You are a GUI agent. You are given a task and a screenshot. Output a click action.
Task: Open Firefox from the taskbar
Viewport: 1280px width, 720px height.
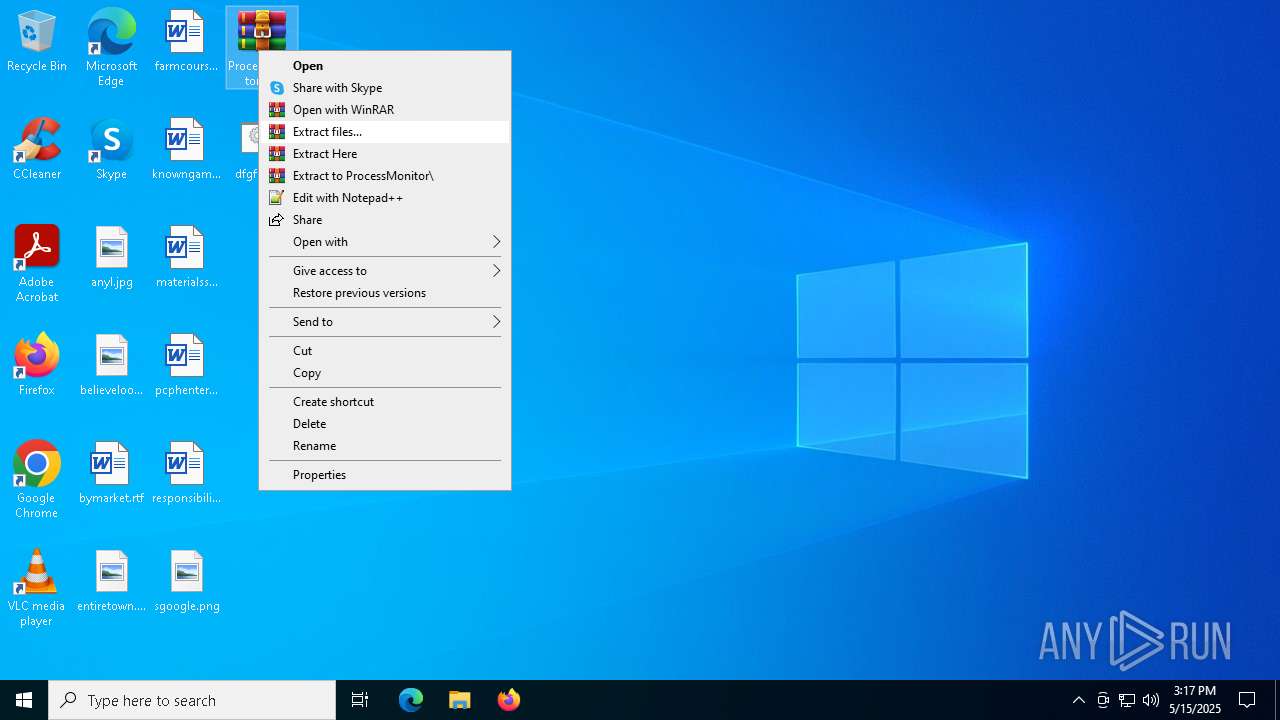tap(509, 700)
